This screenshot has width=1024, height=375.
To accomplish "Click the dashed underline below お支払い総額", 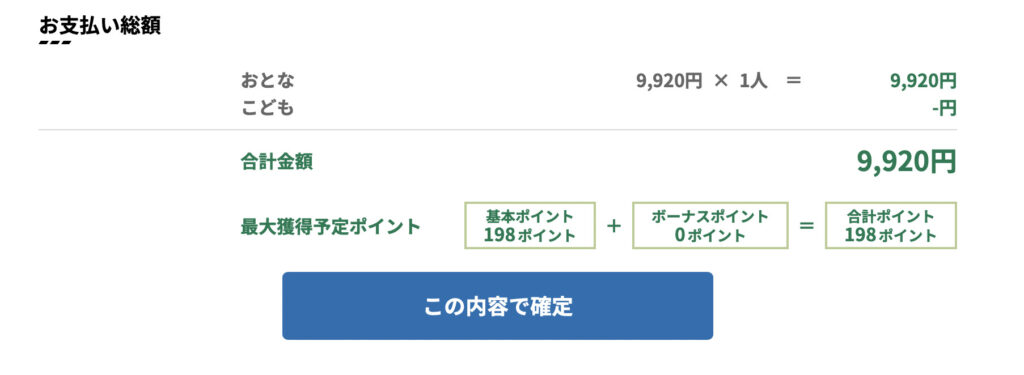I will pos(55,42).
